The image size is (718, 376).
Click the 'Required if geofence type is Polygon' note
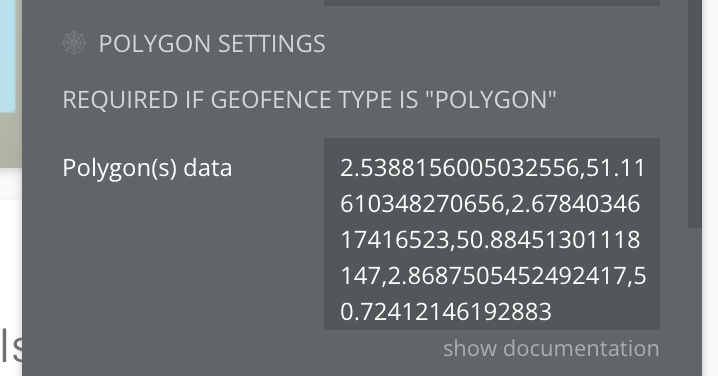[x=309, y=100]
